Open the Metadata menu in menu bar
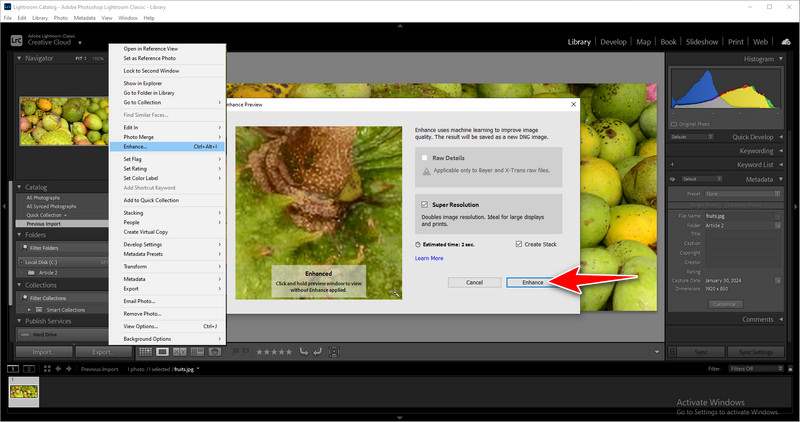800x422 pixels. pyautogui.click(x=84, y=18)
